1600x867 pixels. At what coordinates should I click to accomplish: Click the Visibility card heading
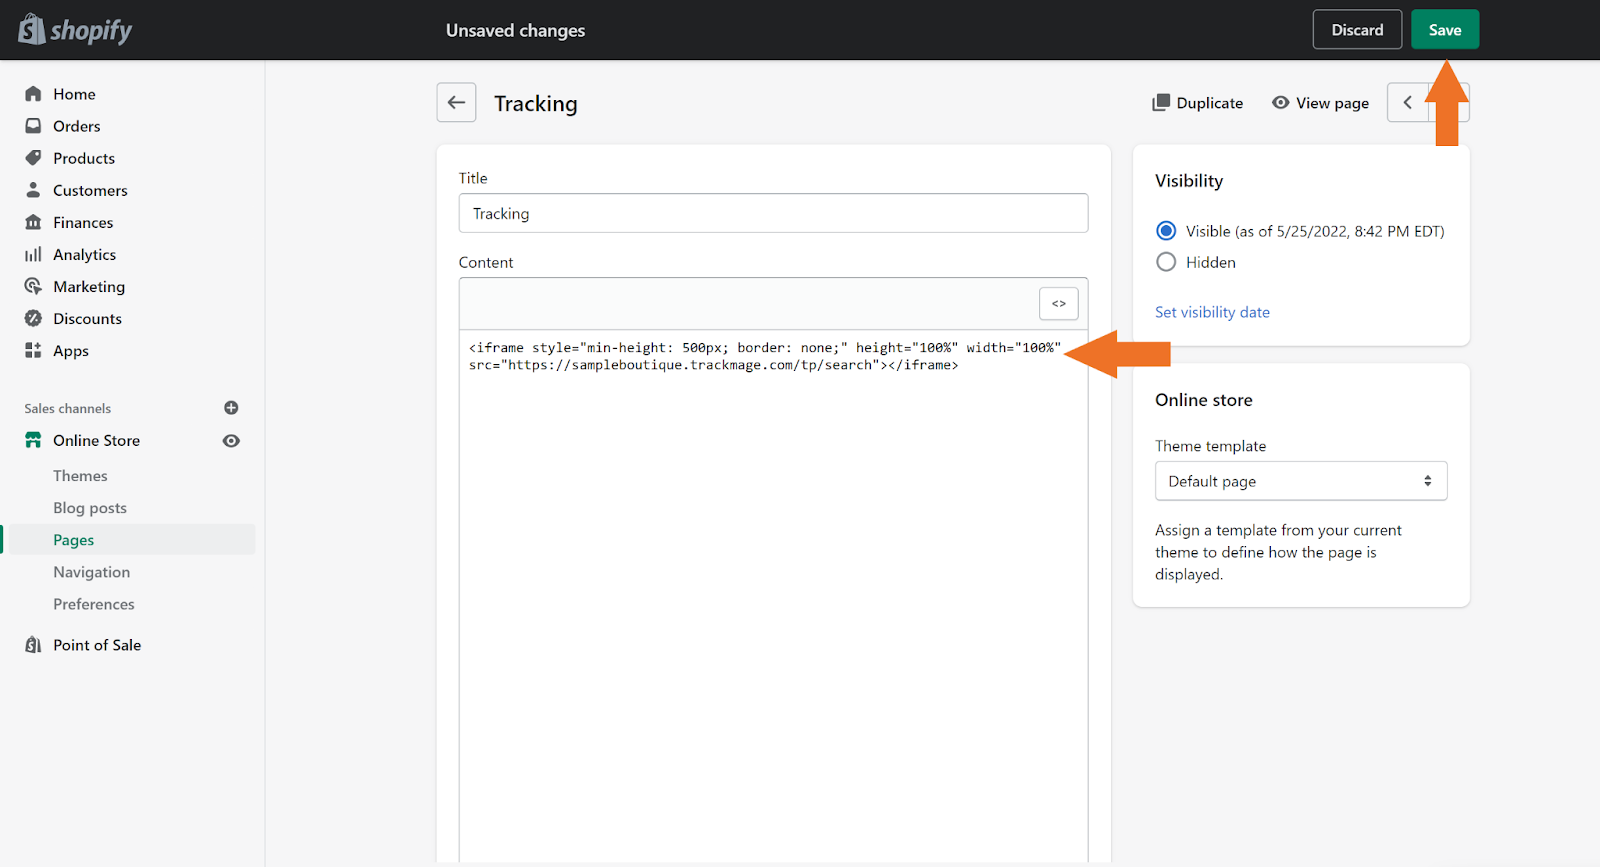[x=1189, y=181]
